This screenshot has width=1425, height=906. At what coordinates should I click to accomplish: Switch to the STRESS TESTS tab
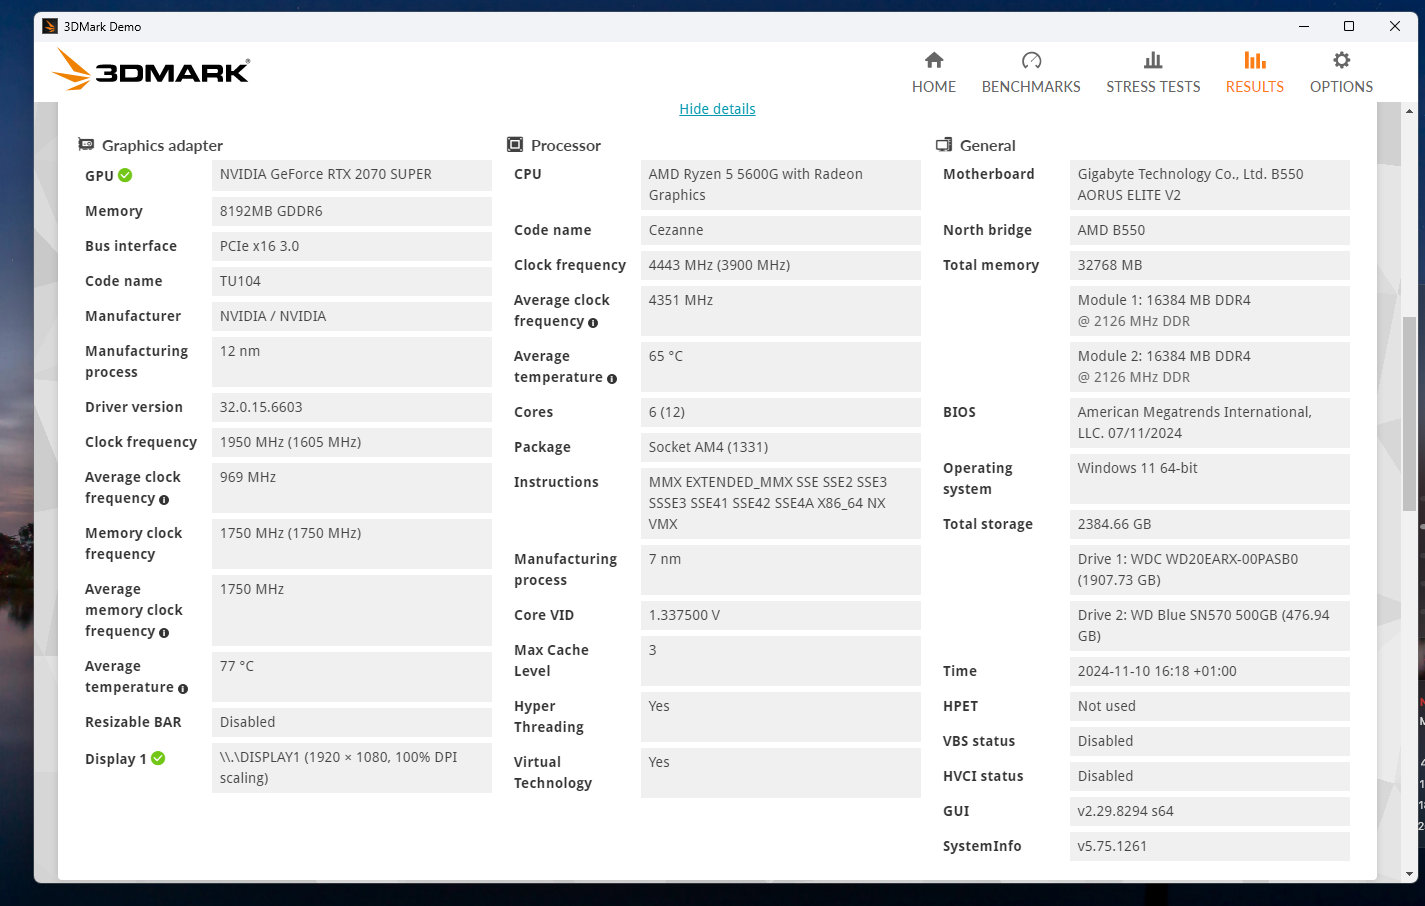coord(1153,73)
